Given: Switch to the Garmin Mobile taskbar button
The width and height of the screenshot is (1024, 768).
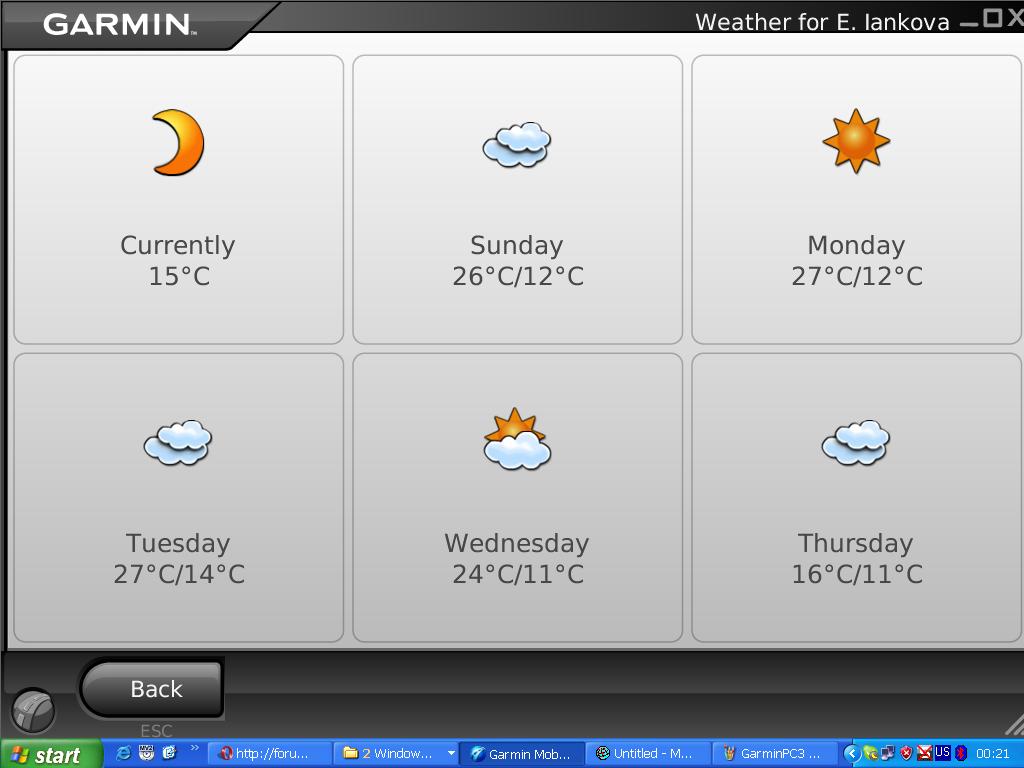Looking at the screenshot, I should [x=522, y=754].
